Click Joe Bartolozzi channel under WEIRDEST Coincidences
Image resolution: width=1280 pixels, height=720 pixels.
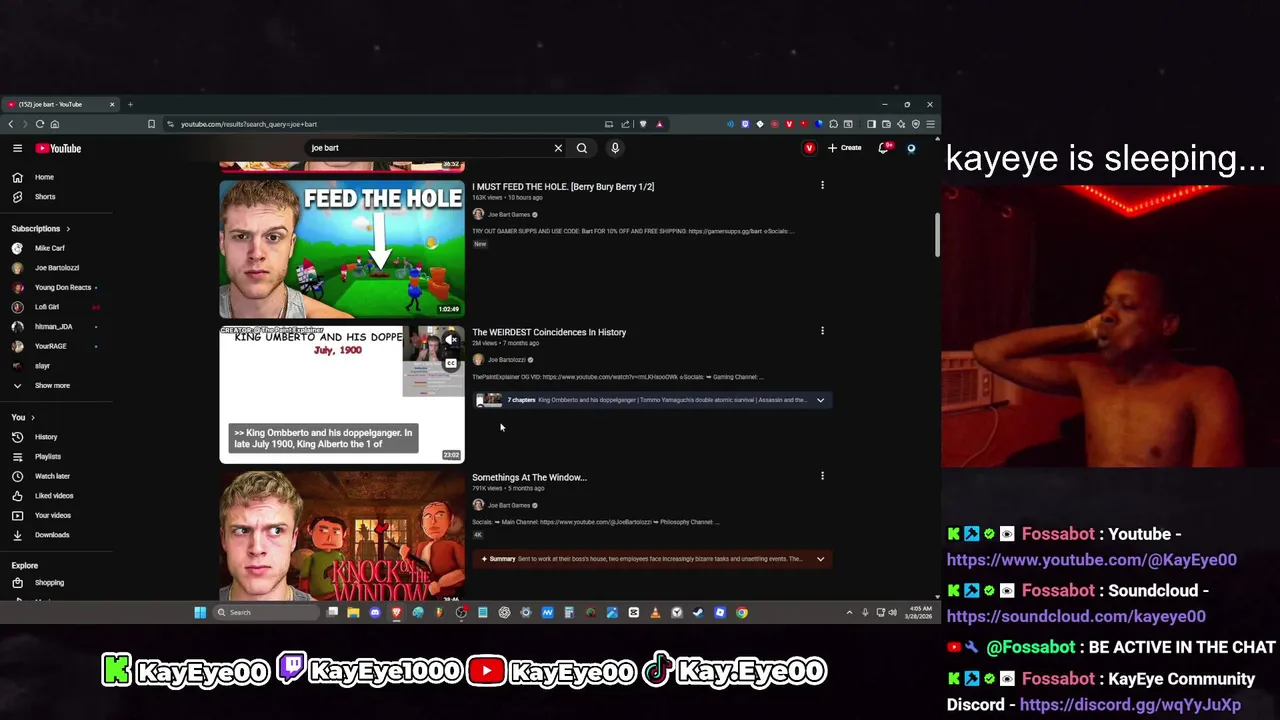(506, 360)
